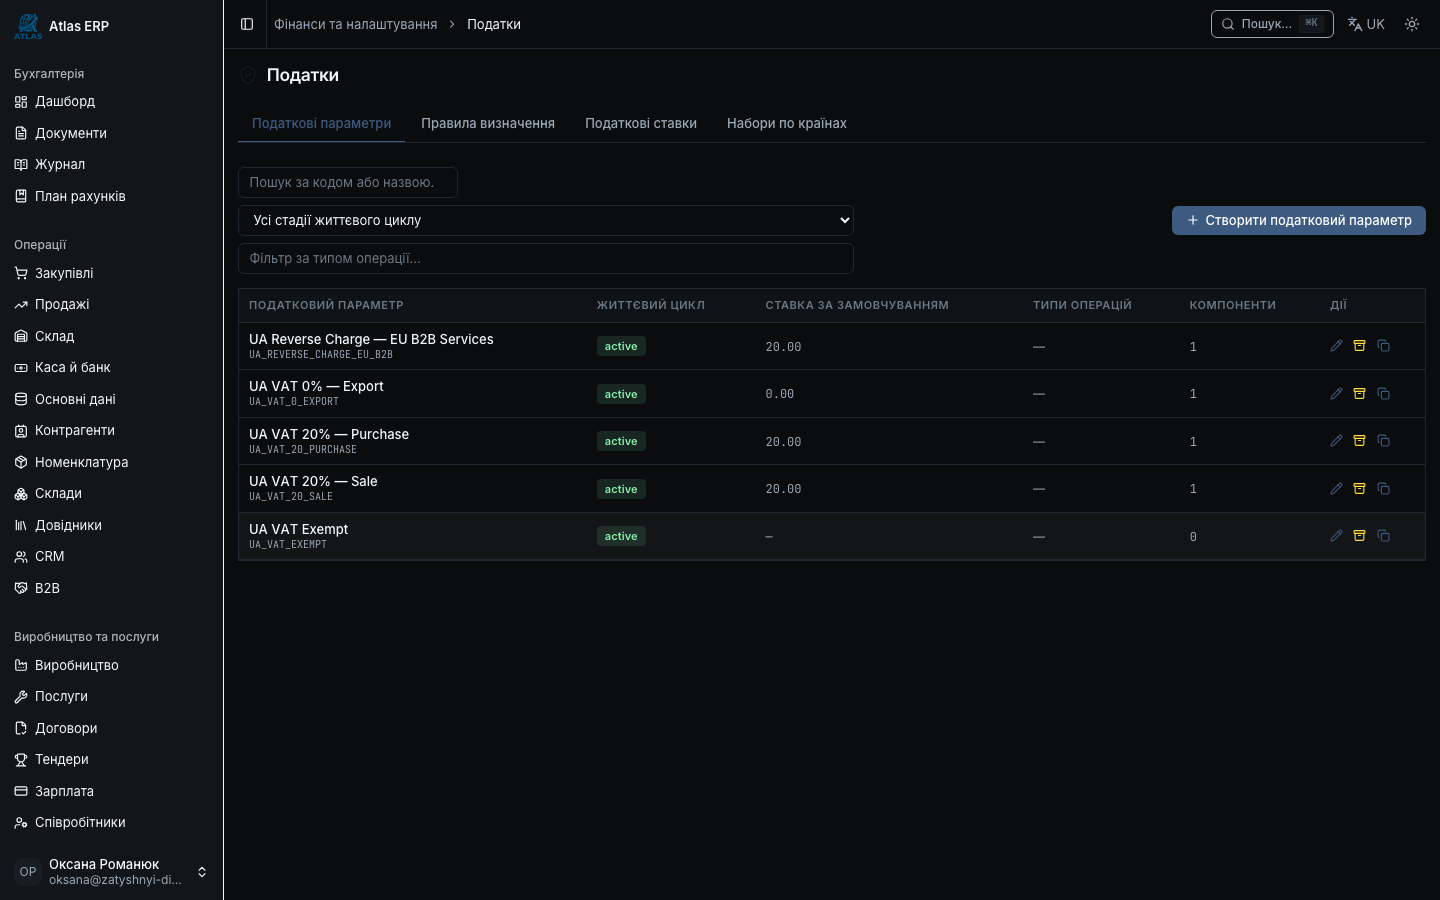The height and width of the screenshot is (900, 1440).
Task: Edit the UA VAT 20% Purchase parameter
Action: point(1336,441)
